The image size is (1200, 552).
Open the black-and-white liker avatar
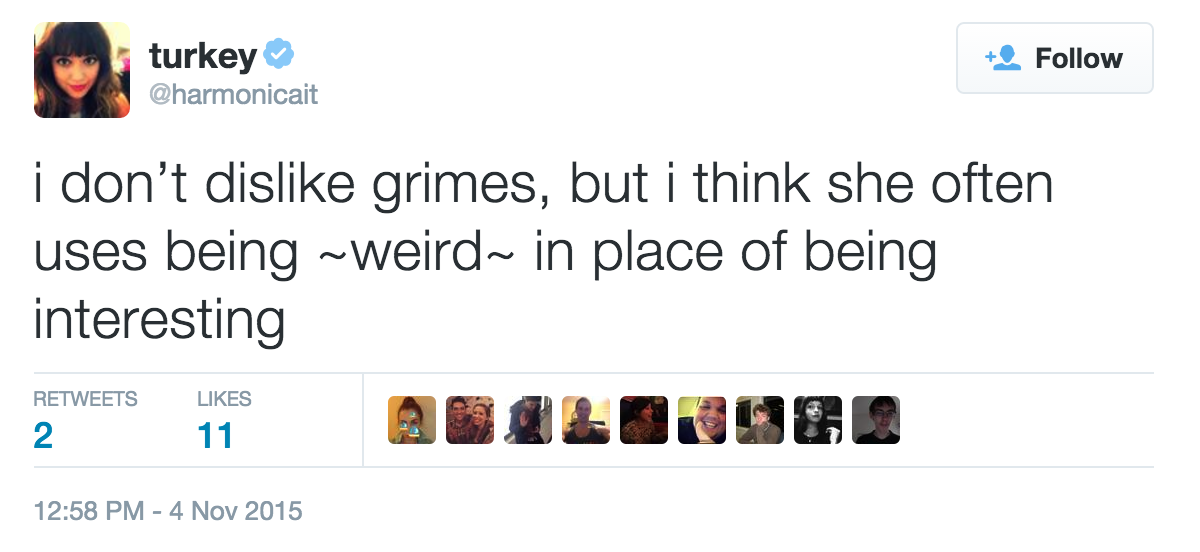click(x=818, y=420)
